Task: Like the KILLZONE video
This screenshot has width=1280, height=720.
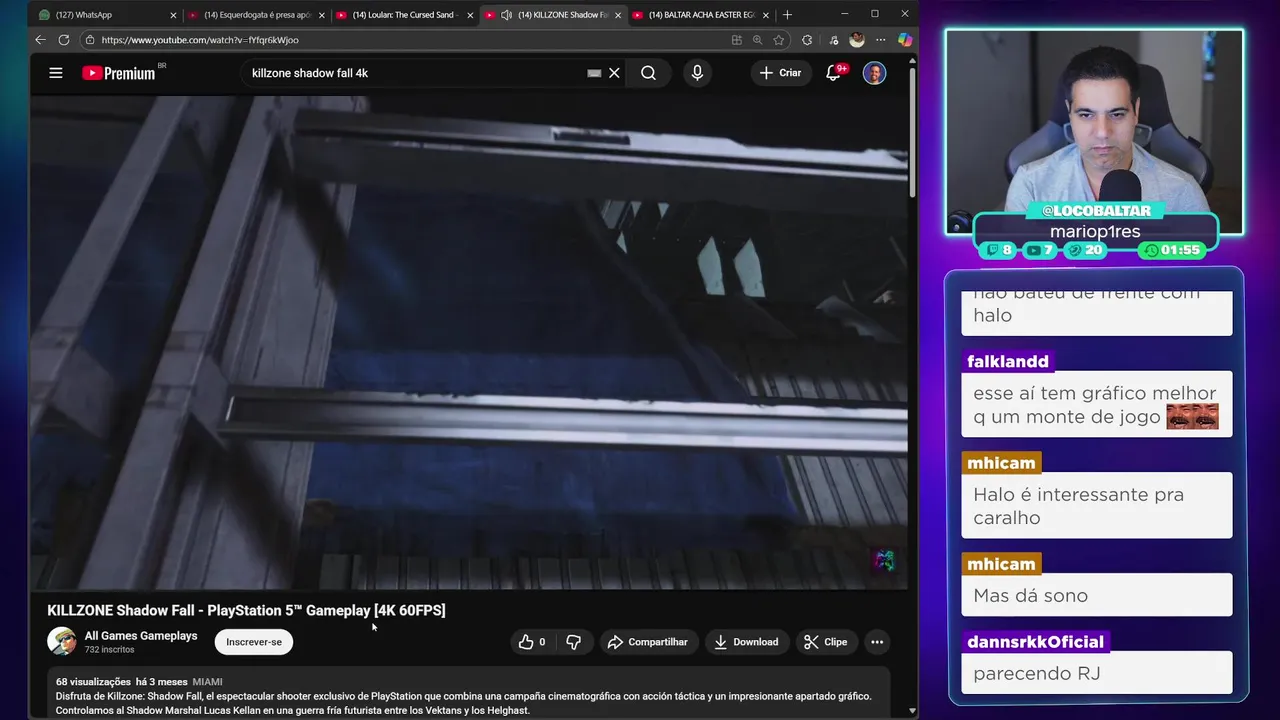Action: click(532, 642)
